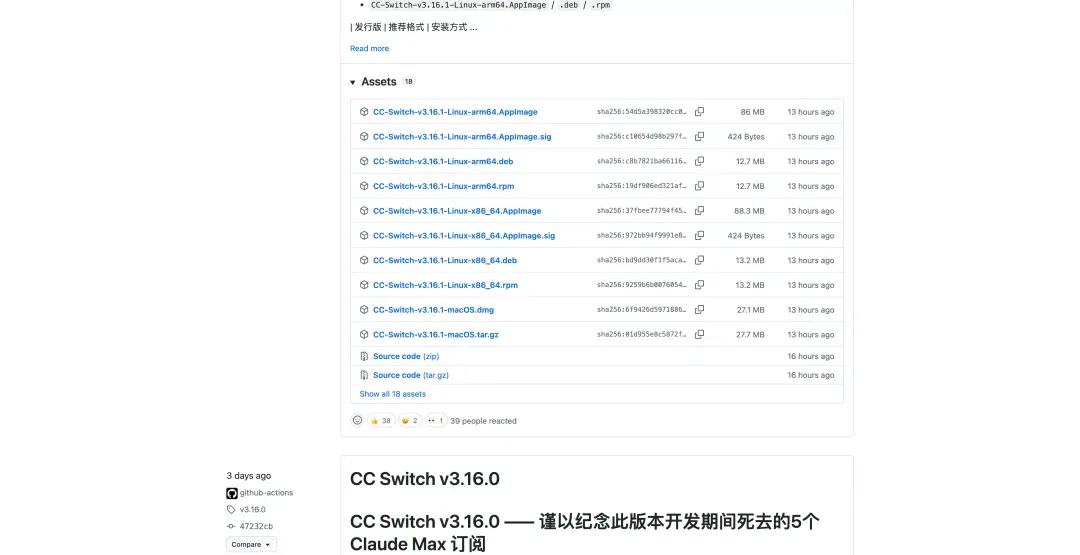Copy sha256 hash for macOS.dmg
This screenshot has height=555, width=1080.
point(699,310)
